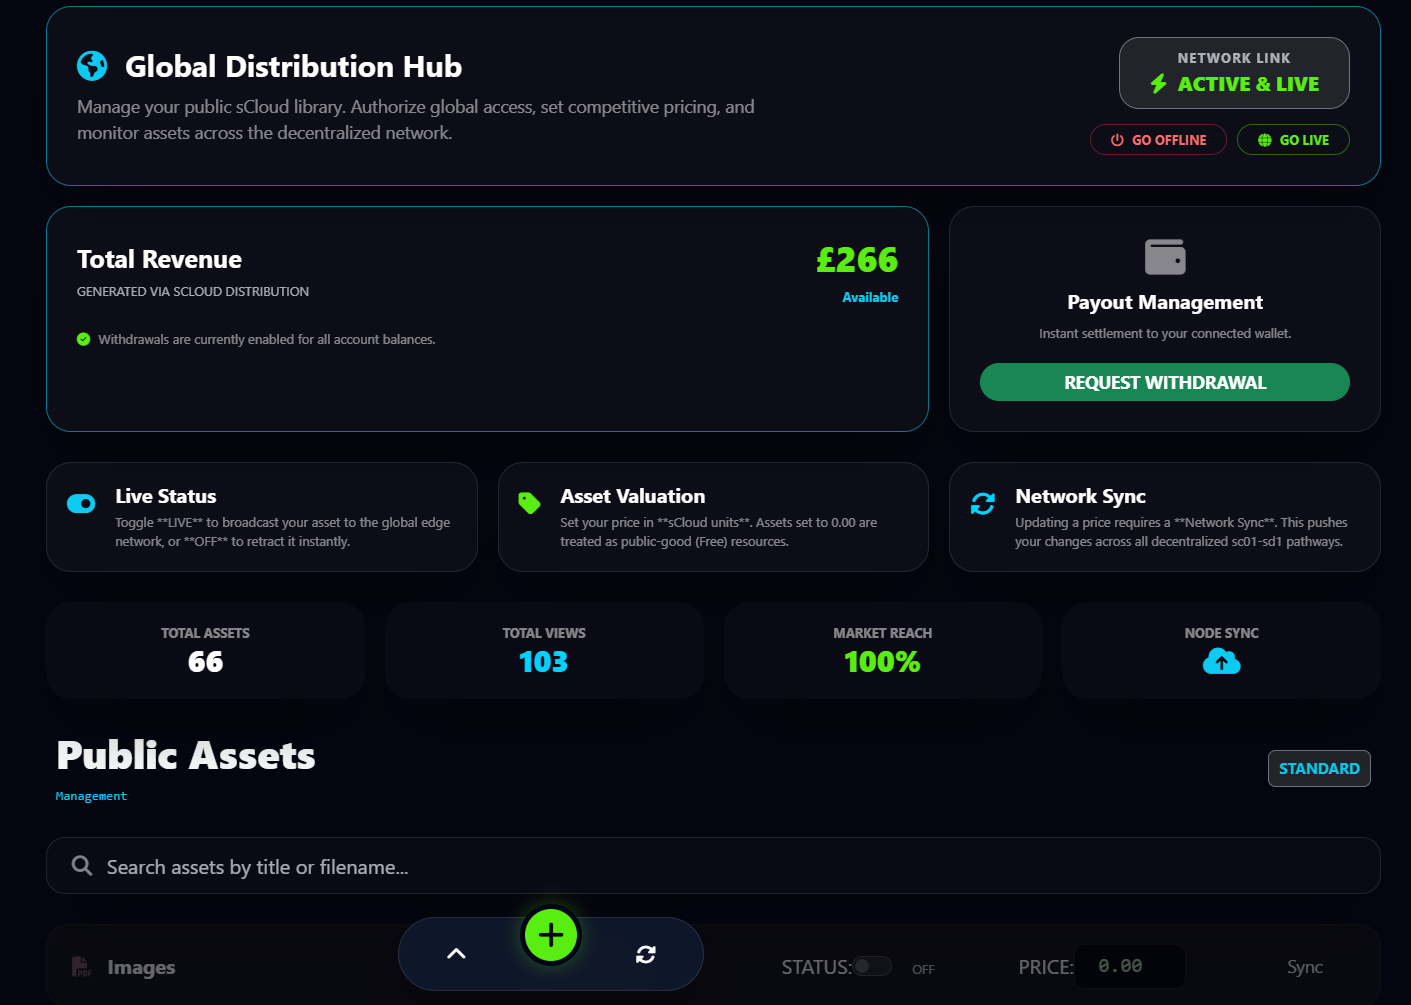Click the globe icon beside Global Distribution Hub
Screen dimensions: 1411x1005
pyautogui.click(x=92, y=66)
